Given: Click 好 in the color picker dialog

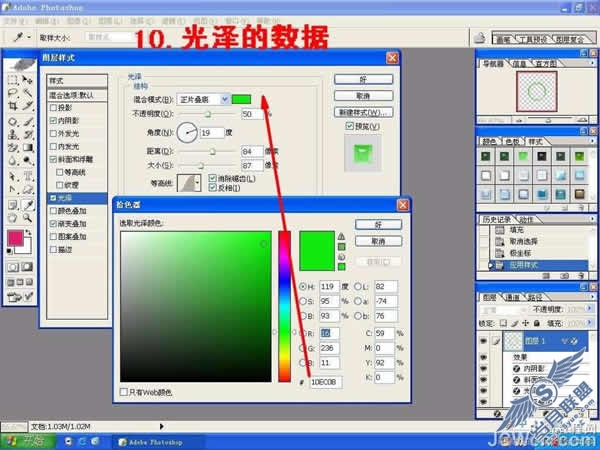Looking at the screenshot, I should (x=378, y=225).
